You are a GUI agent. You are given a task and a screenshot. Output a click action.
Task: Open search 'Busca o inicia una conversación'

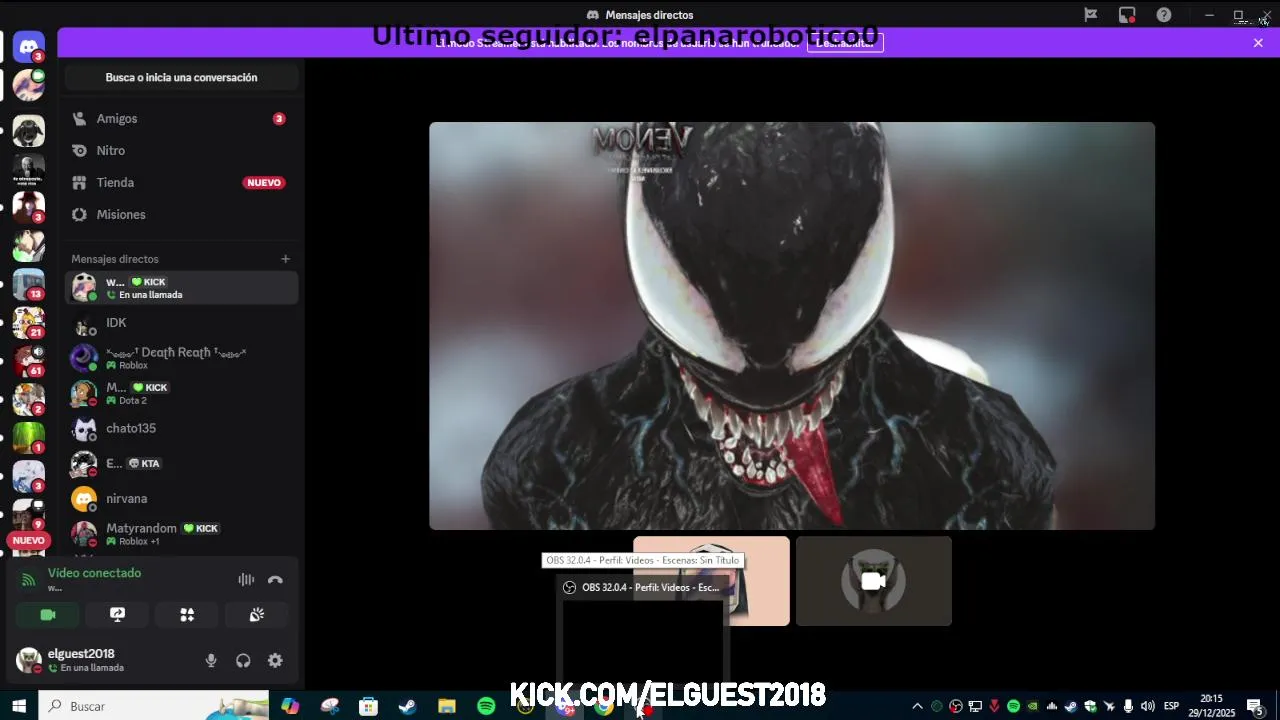coord(181,77)
